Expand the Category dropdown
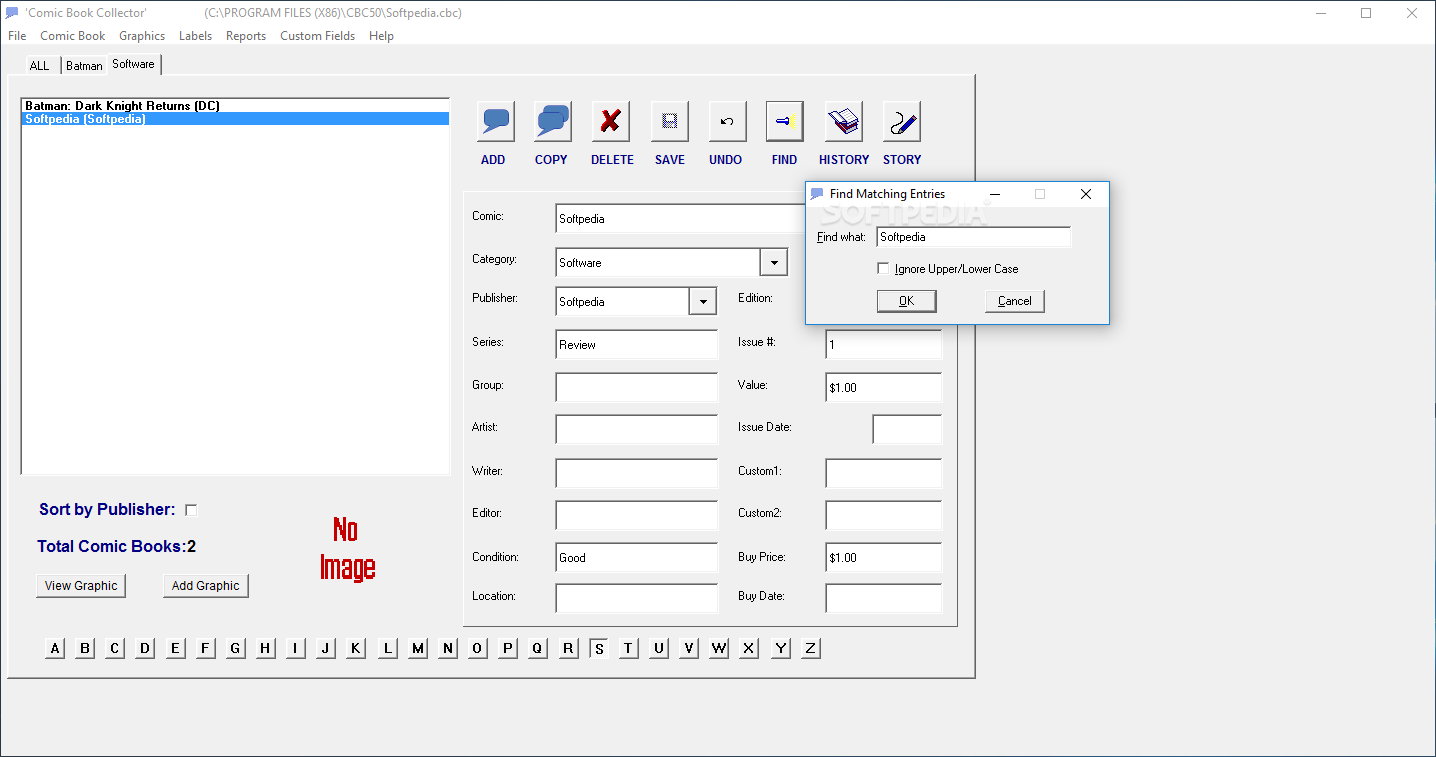This screenshot has height=757, width=1436. point(774,262)
